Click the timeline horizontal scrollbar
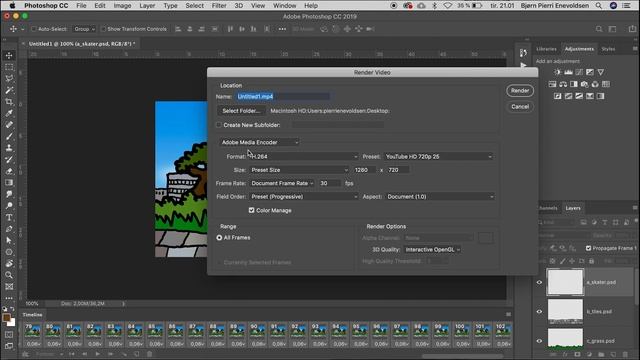 tap(463, 356)
